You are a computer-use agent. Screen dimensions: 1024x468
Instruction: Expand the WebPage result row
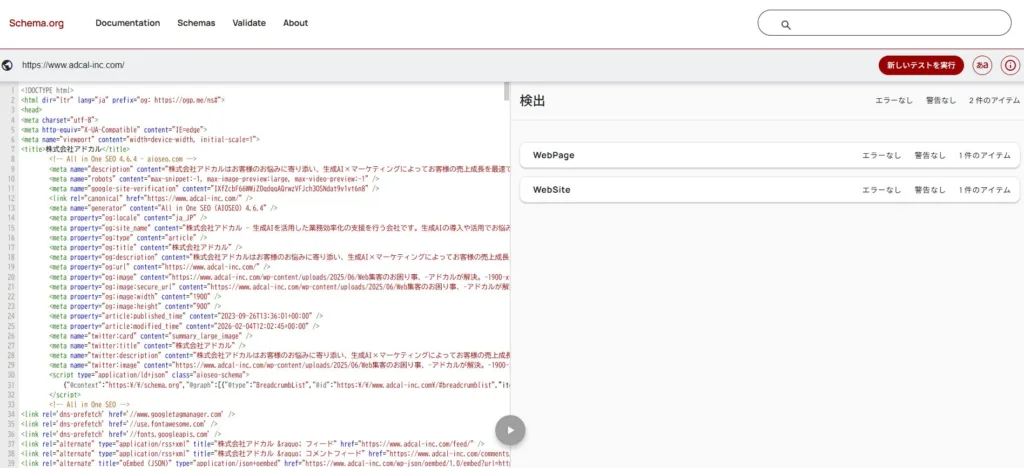[x=769, y=155]
